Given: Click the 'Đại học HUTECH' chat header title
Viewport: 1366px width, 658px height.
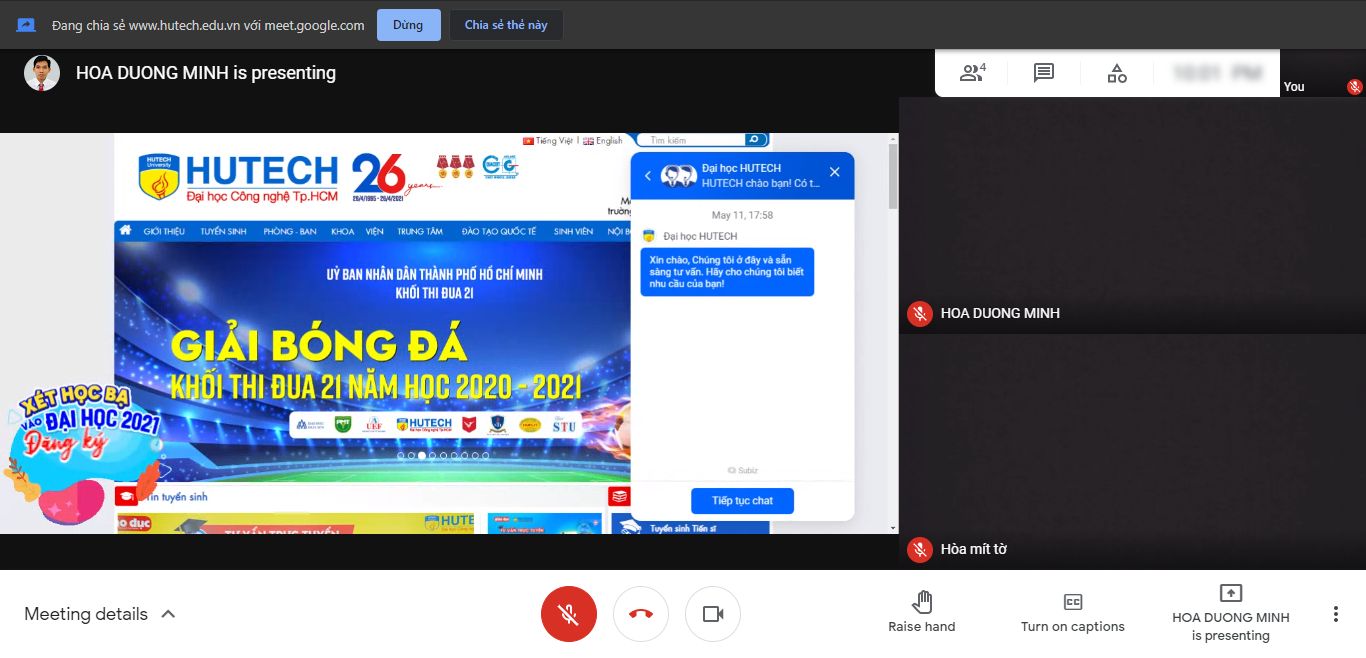Looking at the screenshot, I should (x=741, y=168).
